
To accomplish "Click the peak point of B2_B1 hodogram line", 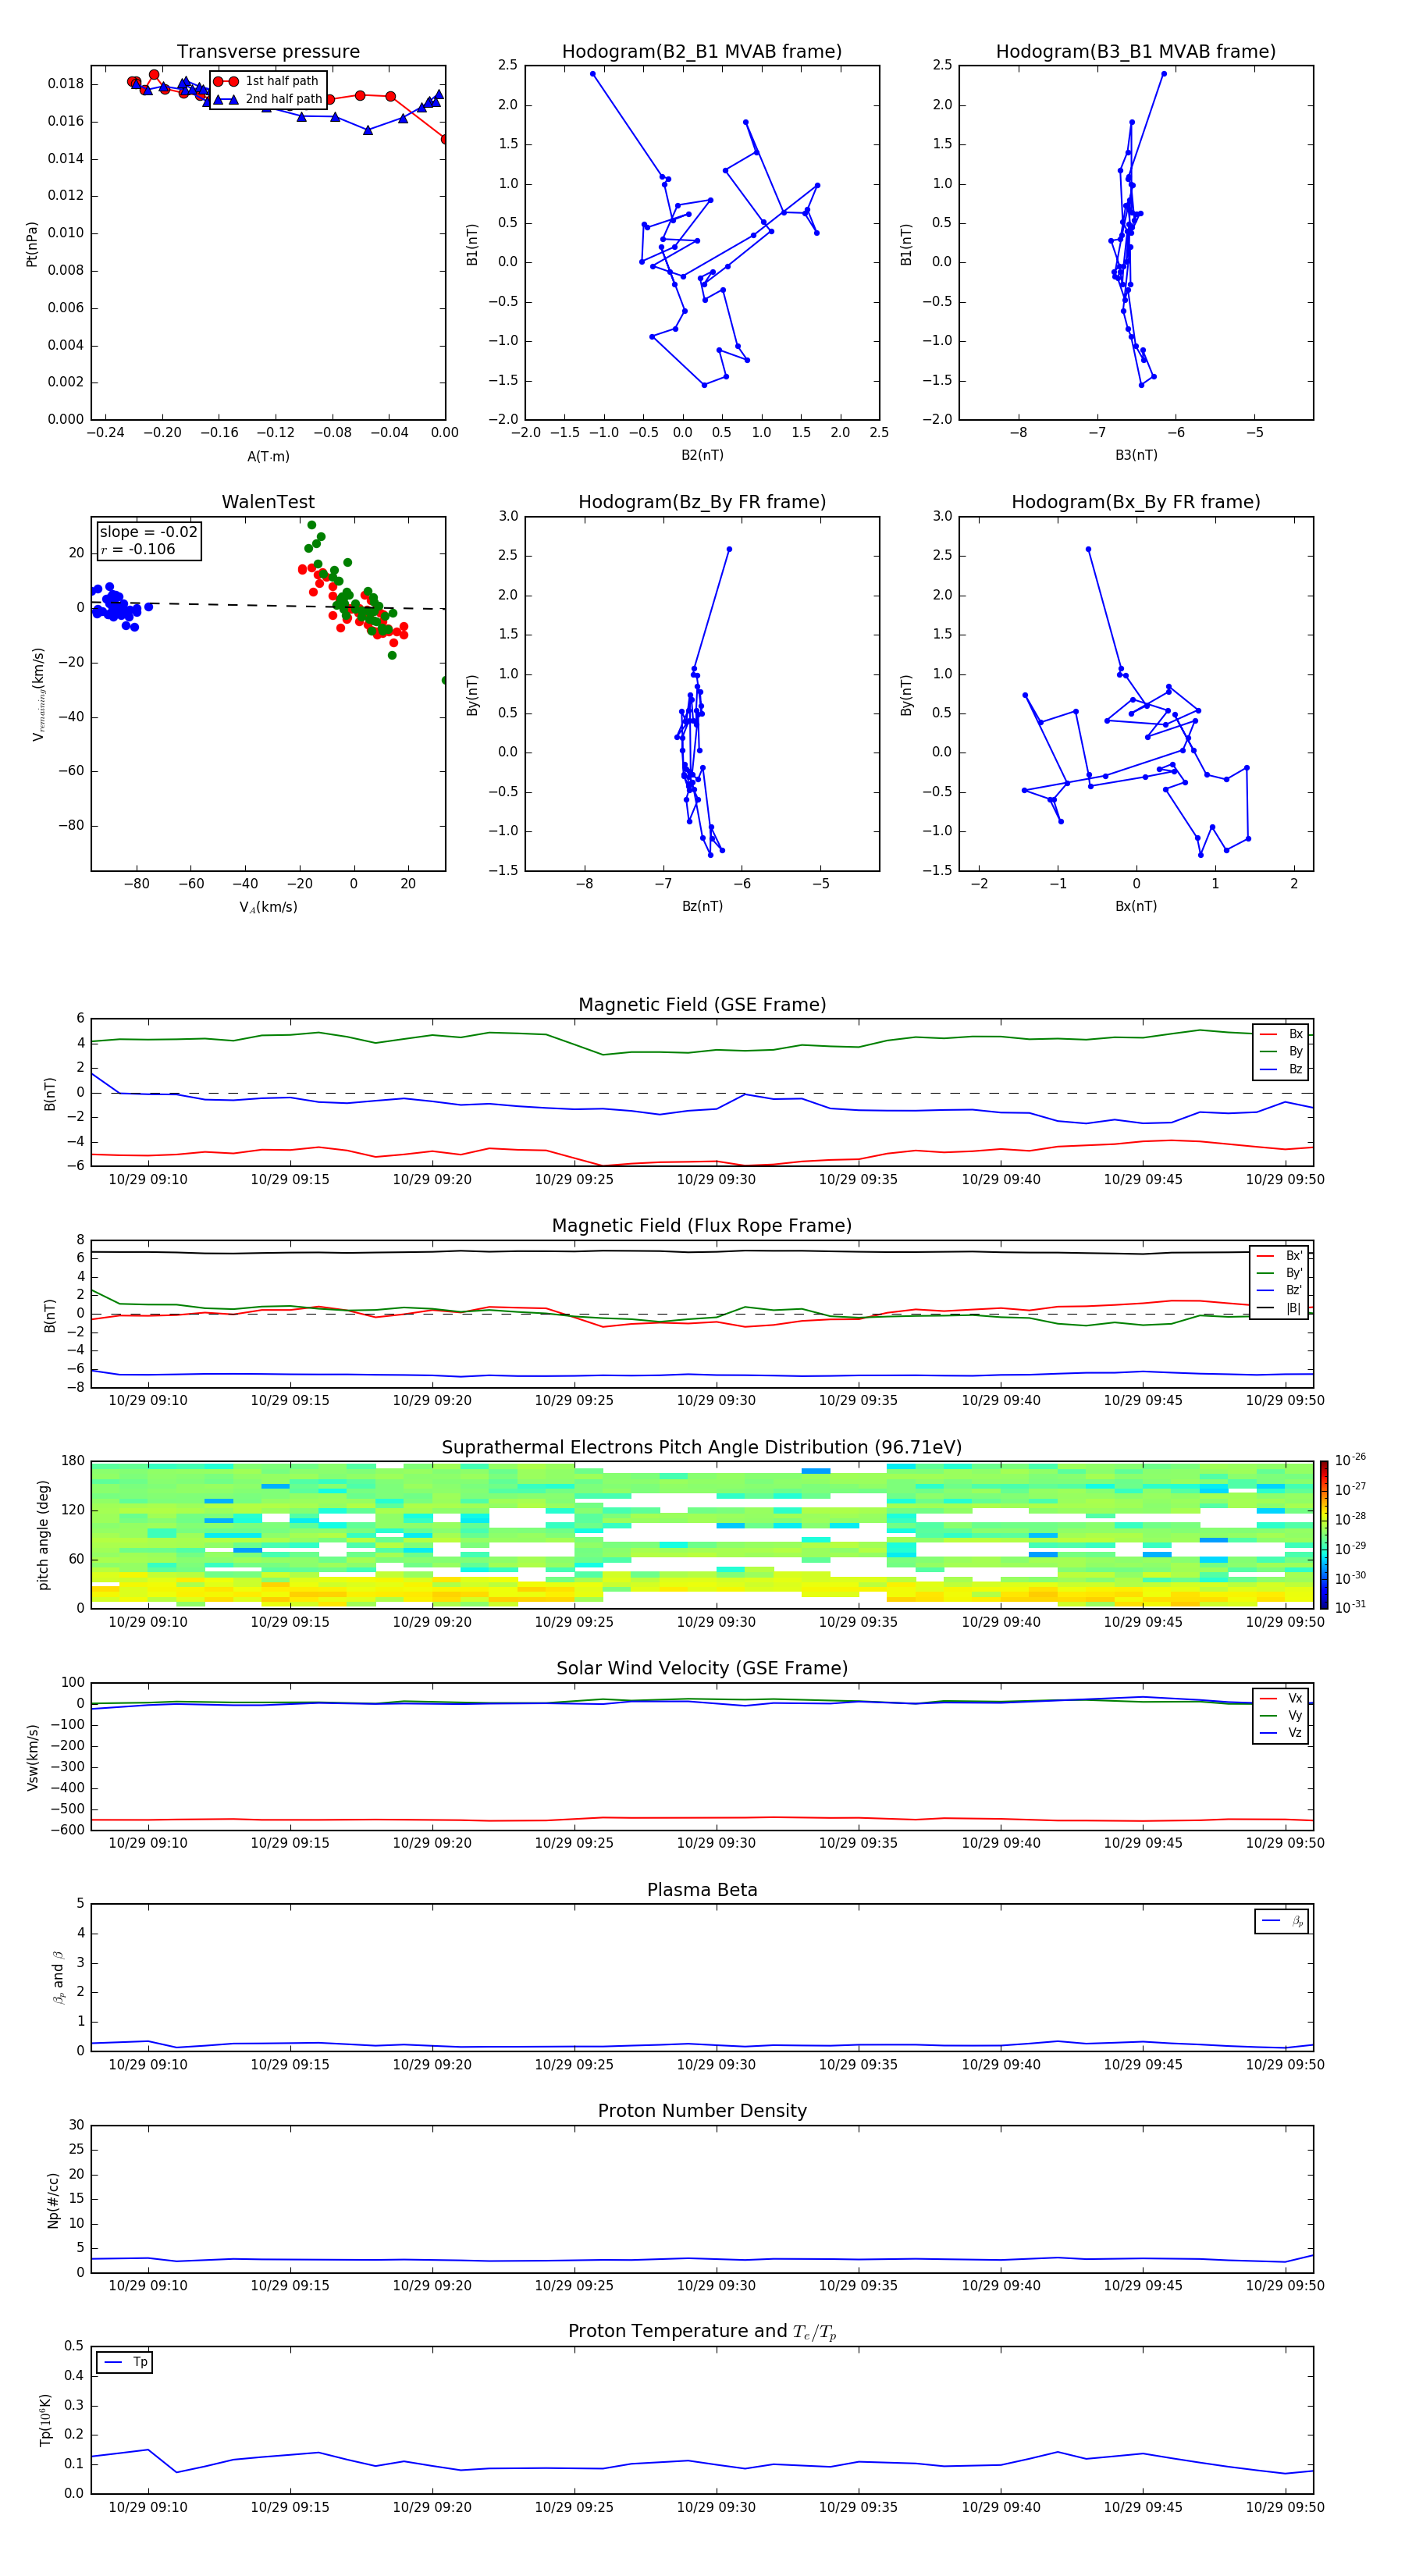I will click(593, 74).
